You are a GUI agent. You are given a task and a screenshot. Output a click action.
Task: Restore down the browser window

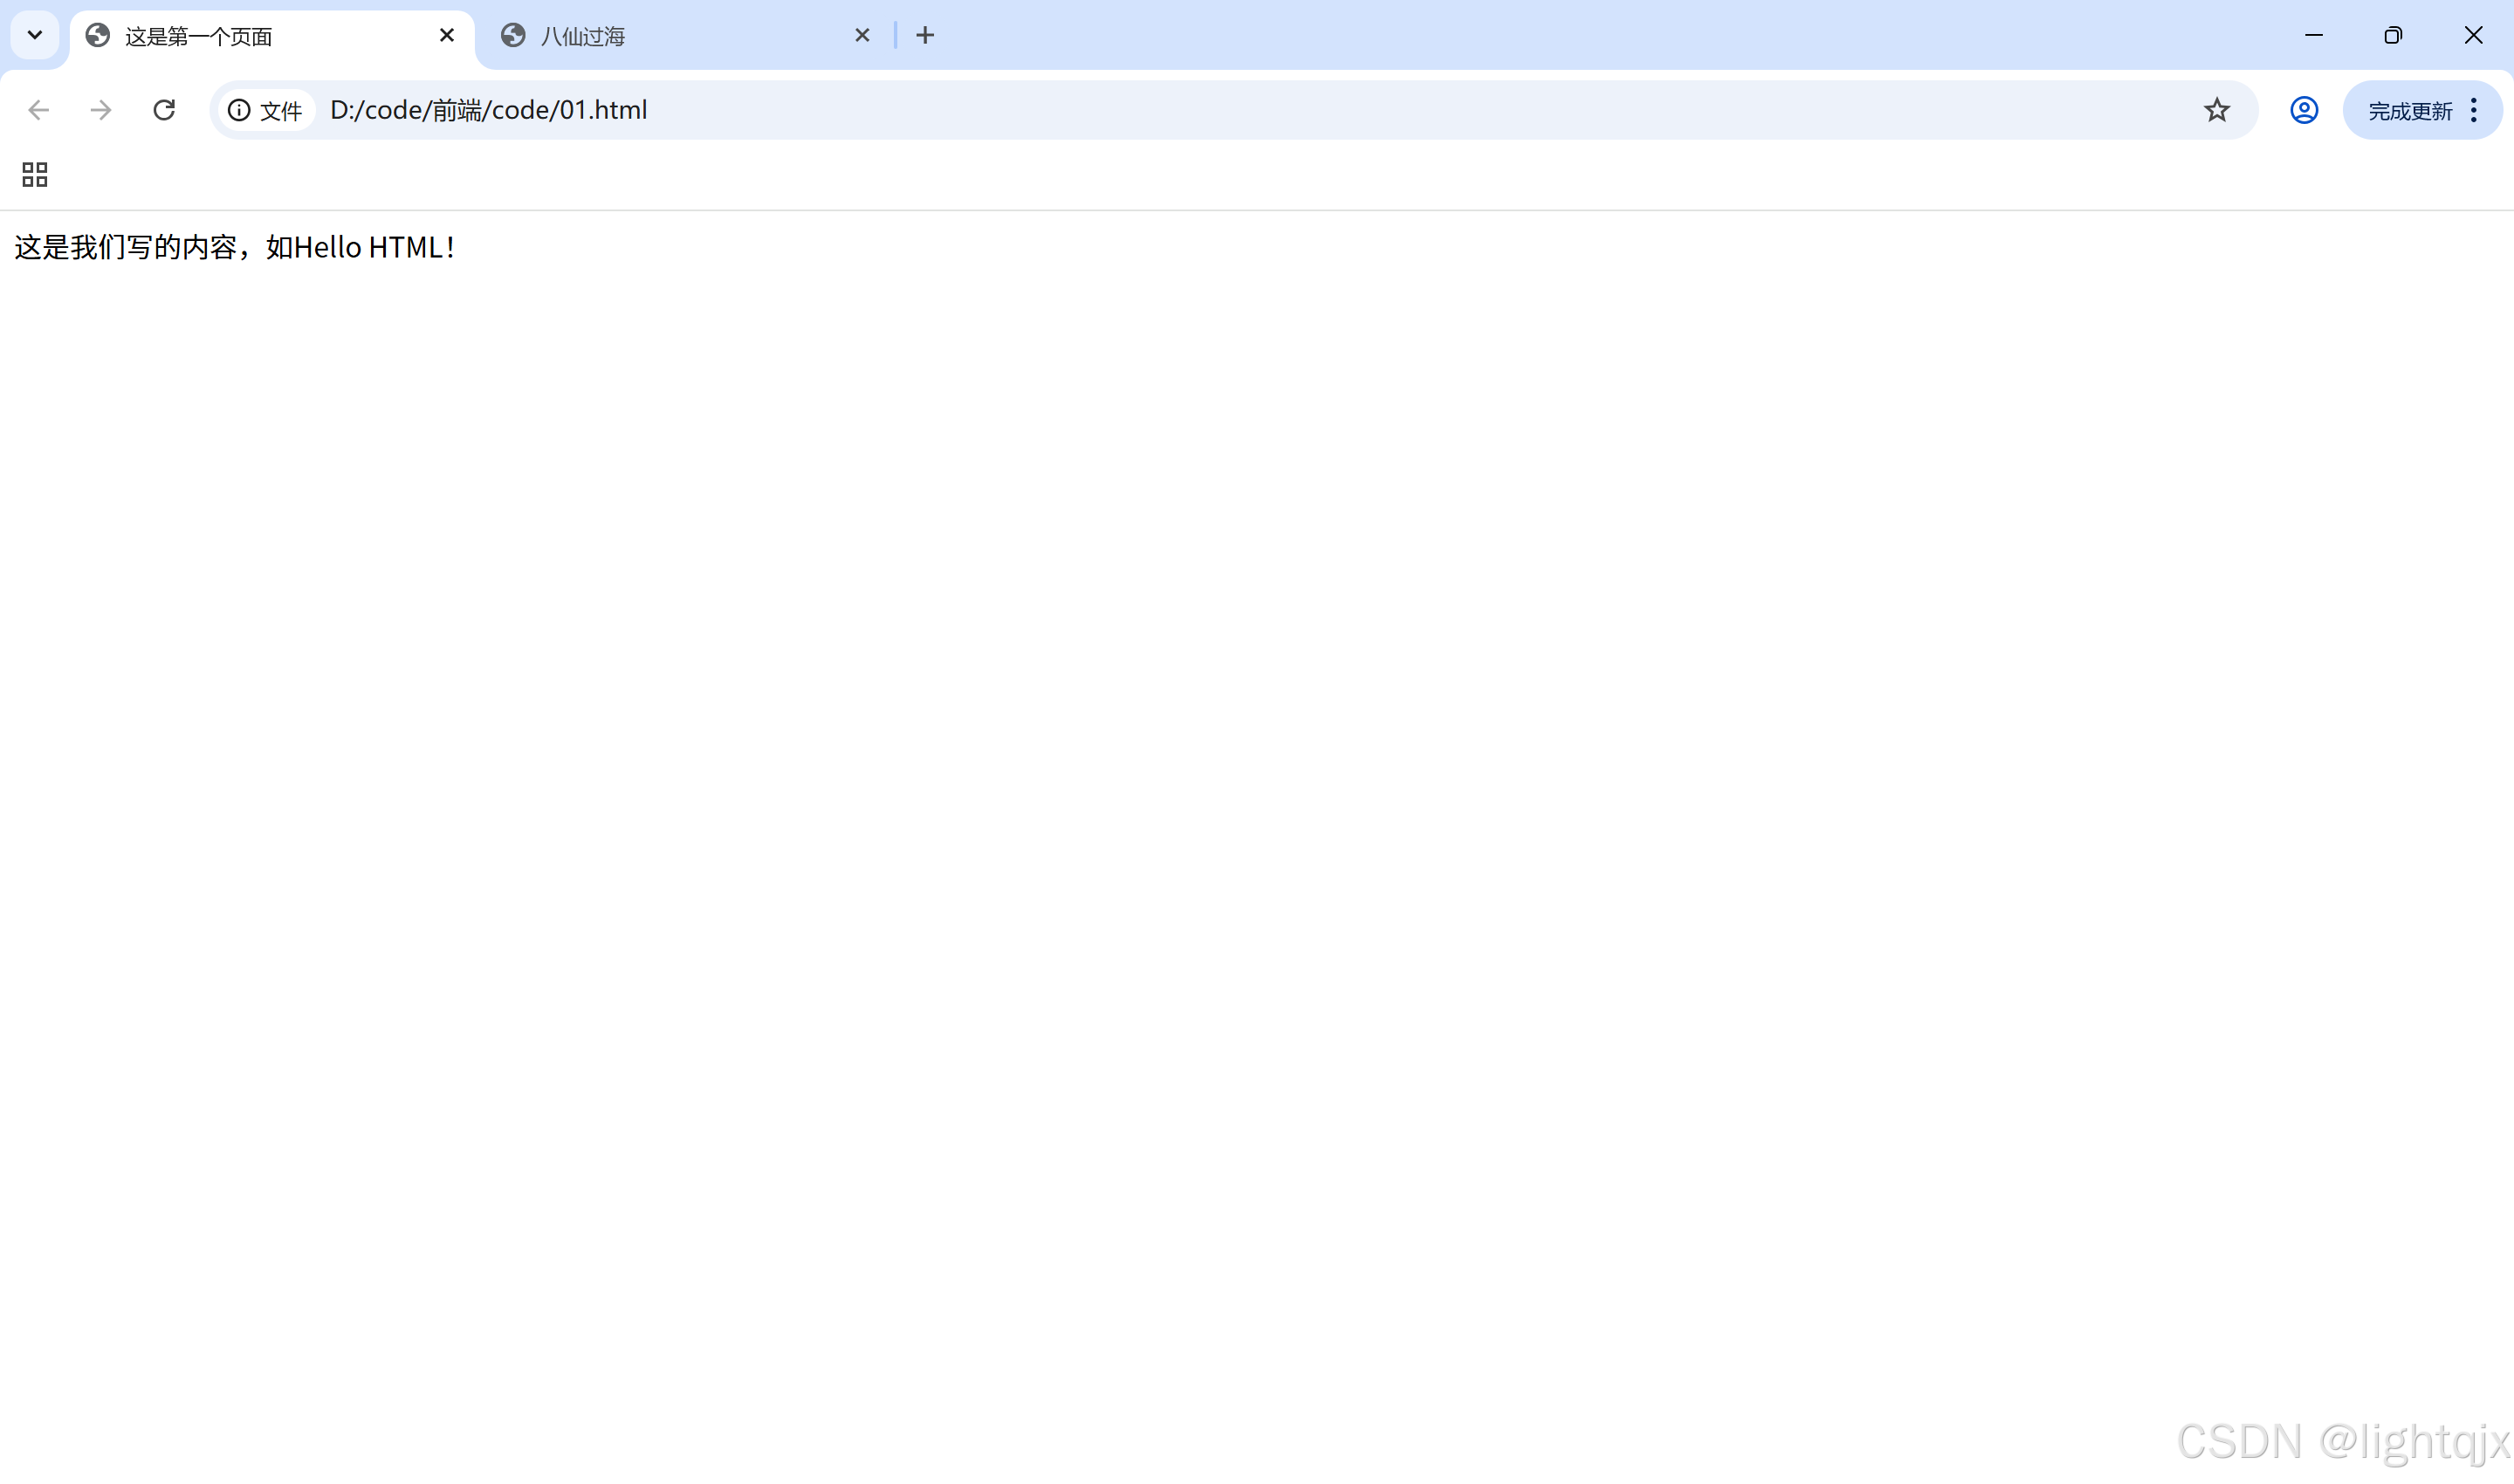click(x=2393, y=36)
